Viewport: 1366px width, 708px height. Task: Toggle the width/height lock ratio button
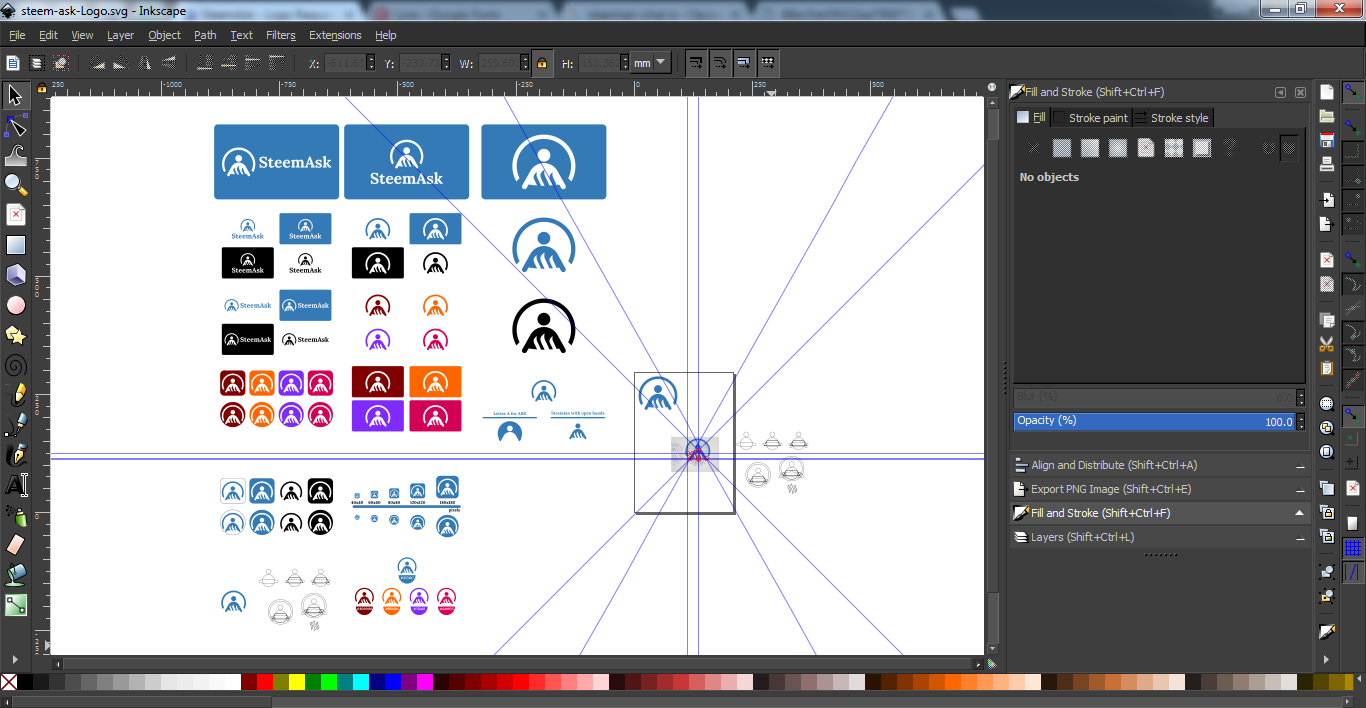coord(541,63)
